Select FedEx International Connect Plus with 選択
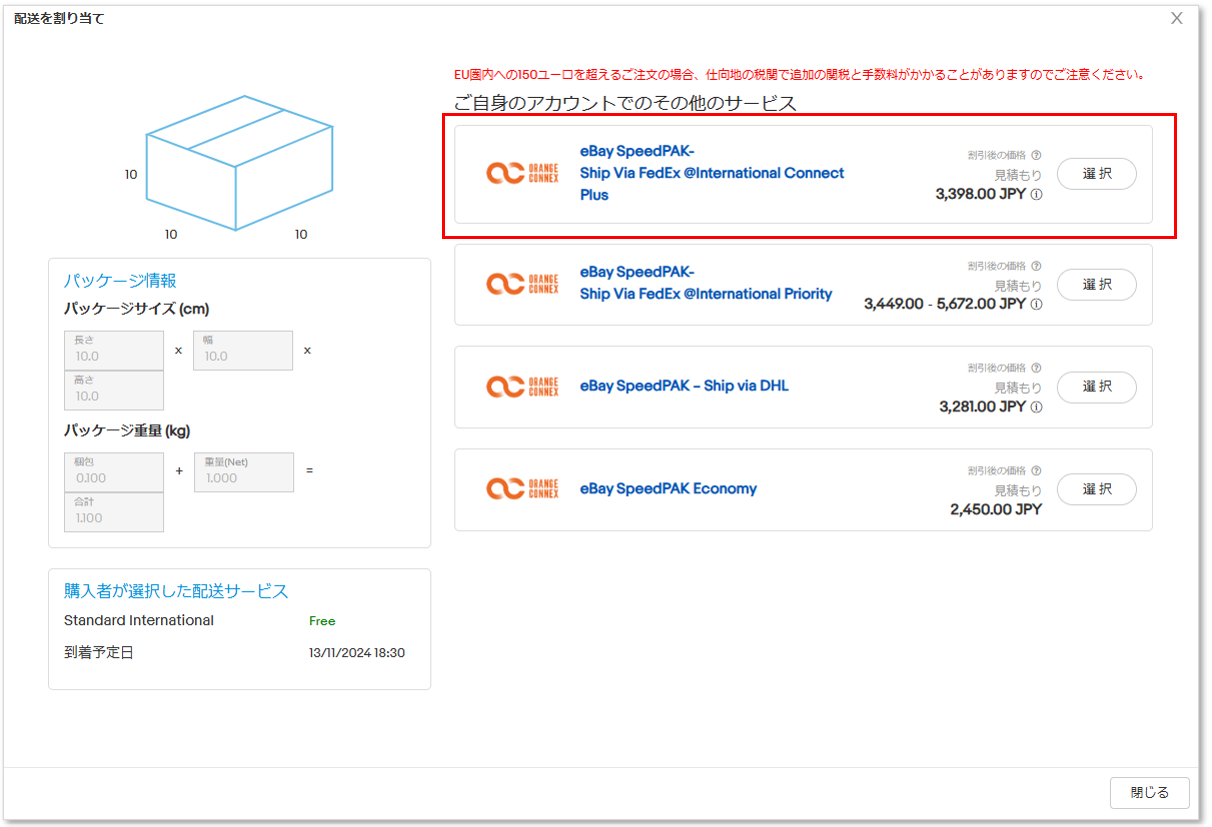The height and width of the screenshot is (827, 1212). [x=1097, y=174]
